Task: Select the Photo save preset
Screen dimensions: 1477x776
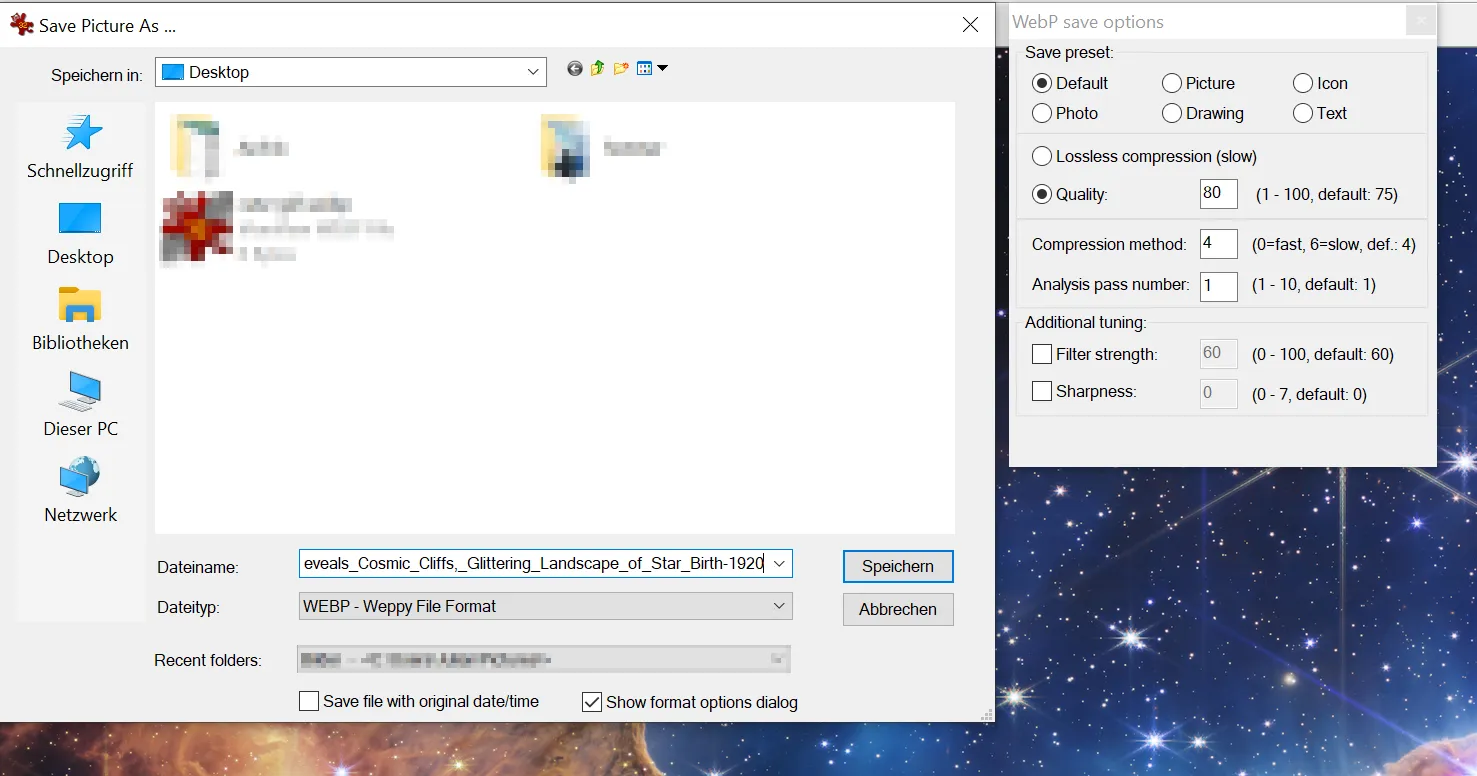Action: 1042,113
